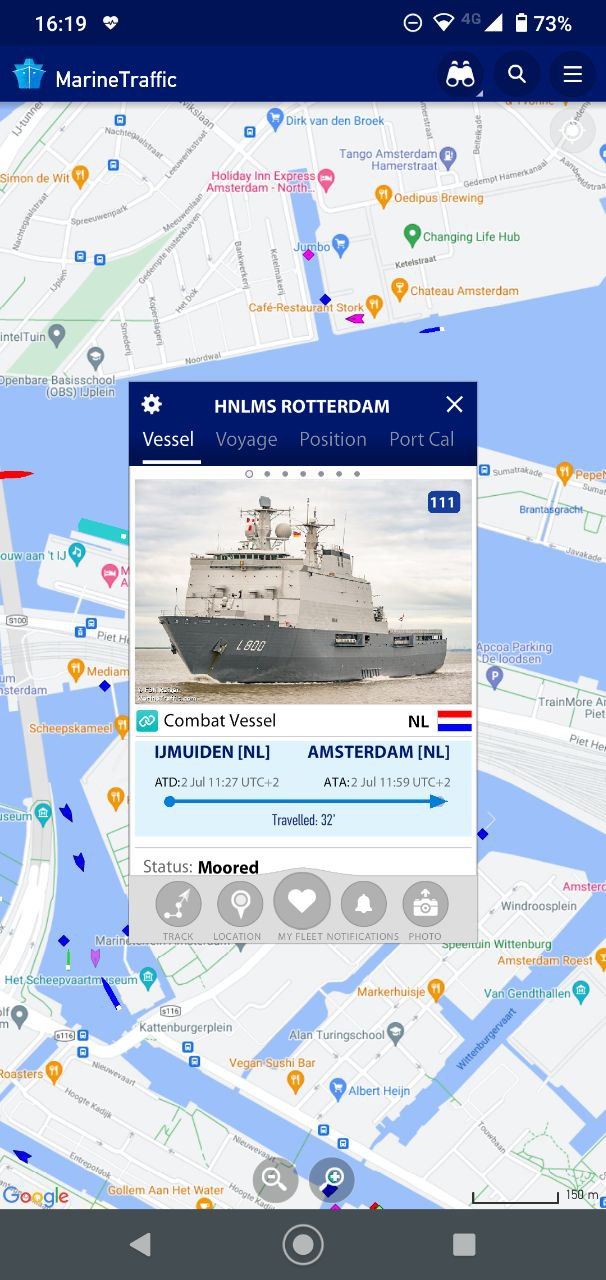This screenshot has height=1280, width=606.
Task: Close the HNLMS Rotterdam popup
Action: pos(454,404)
